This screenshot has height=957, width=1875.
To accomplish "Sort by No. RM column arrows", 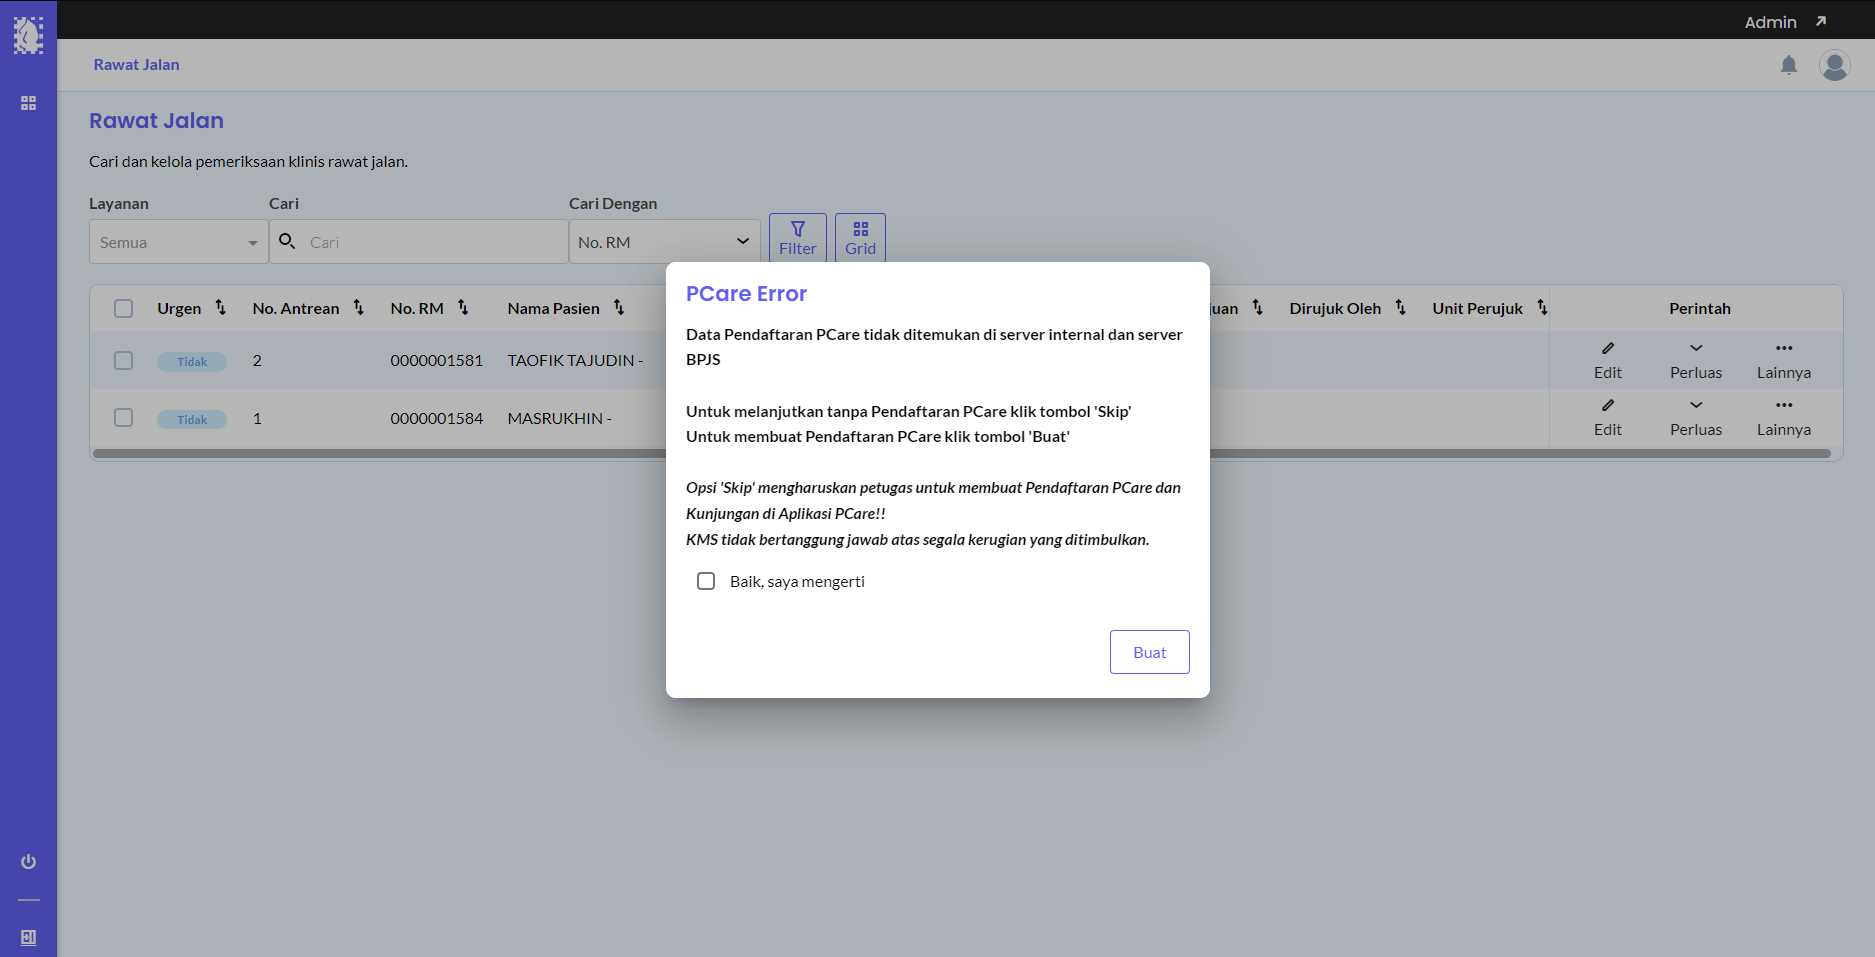I will pos(463,308).
